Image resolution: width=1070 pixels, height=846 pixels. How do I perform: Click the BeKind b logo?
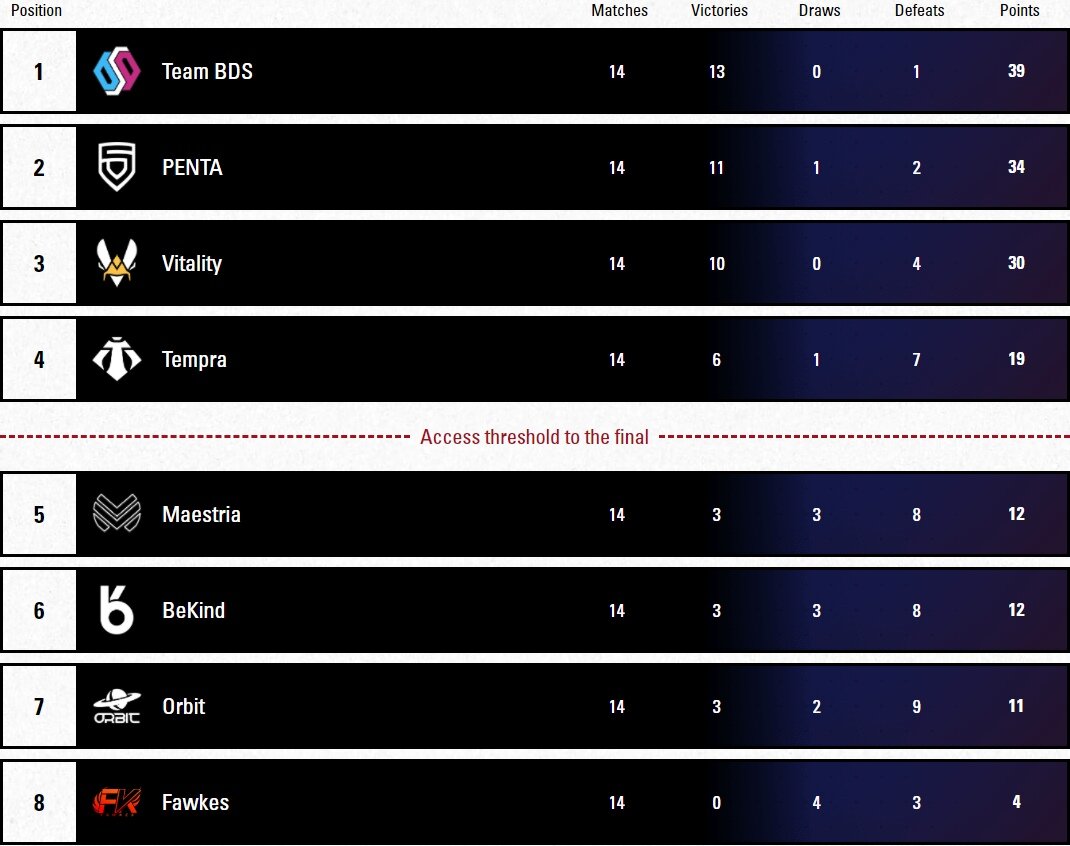click(117, 610)
